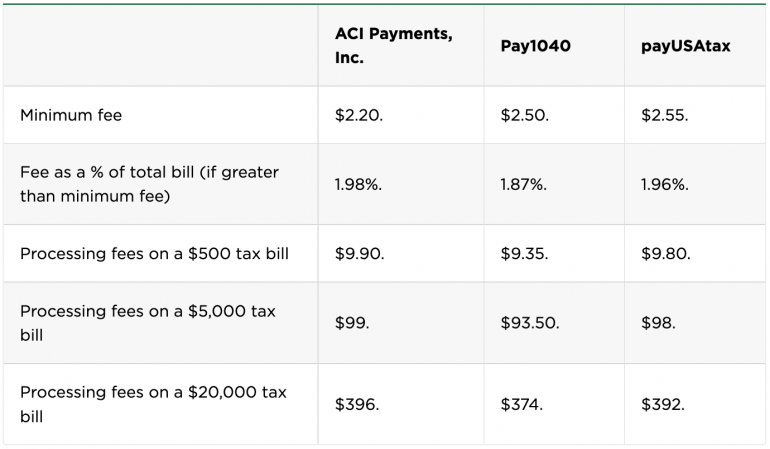Select Pay1040 minimum fee $2.50
Screen dimensions: 770x449
[524, 115]
